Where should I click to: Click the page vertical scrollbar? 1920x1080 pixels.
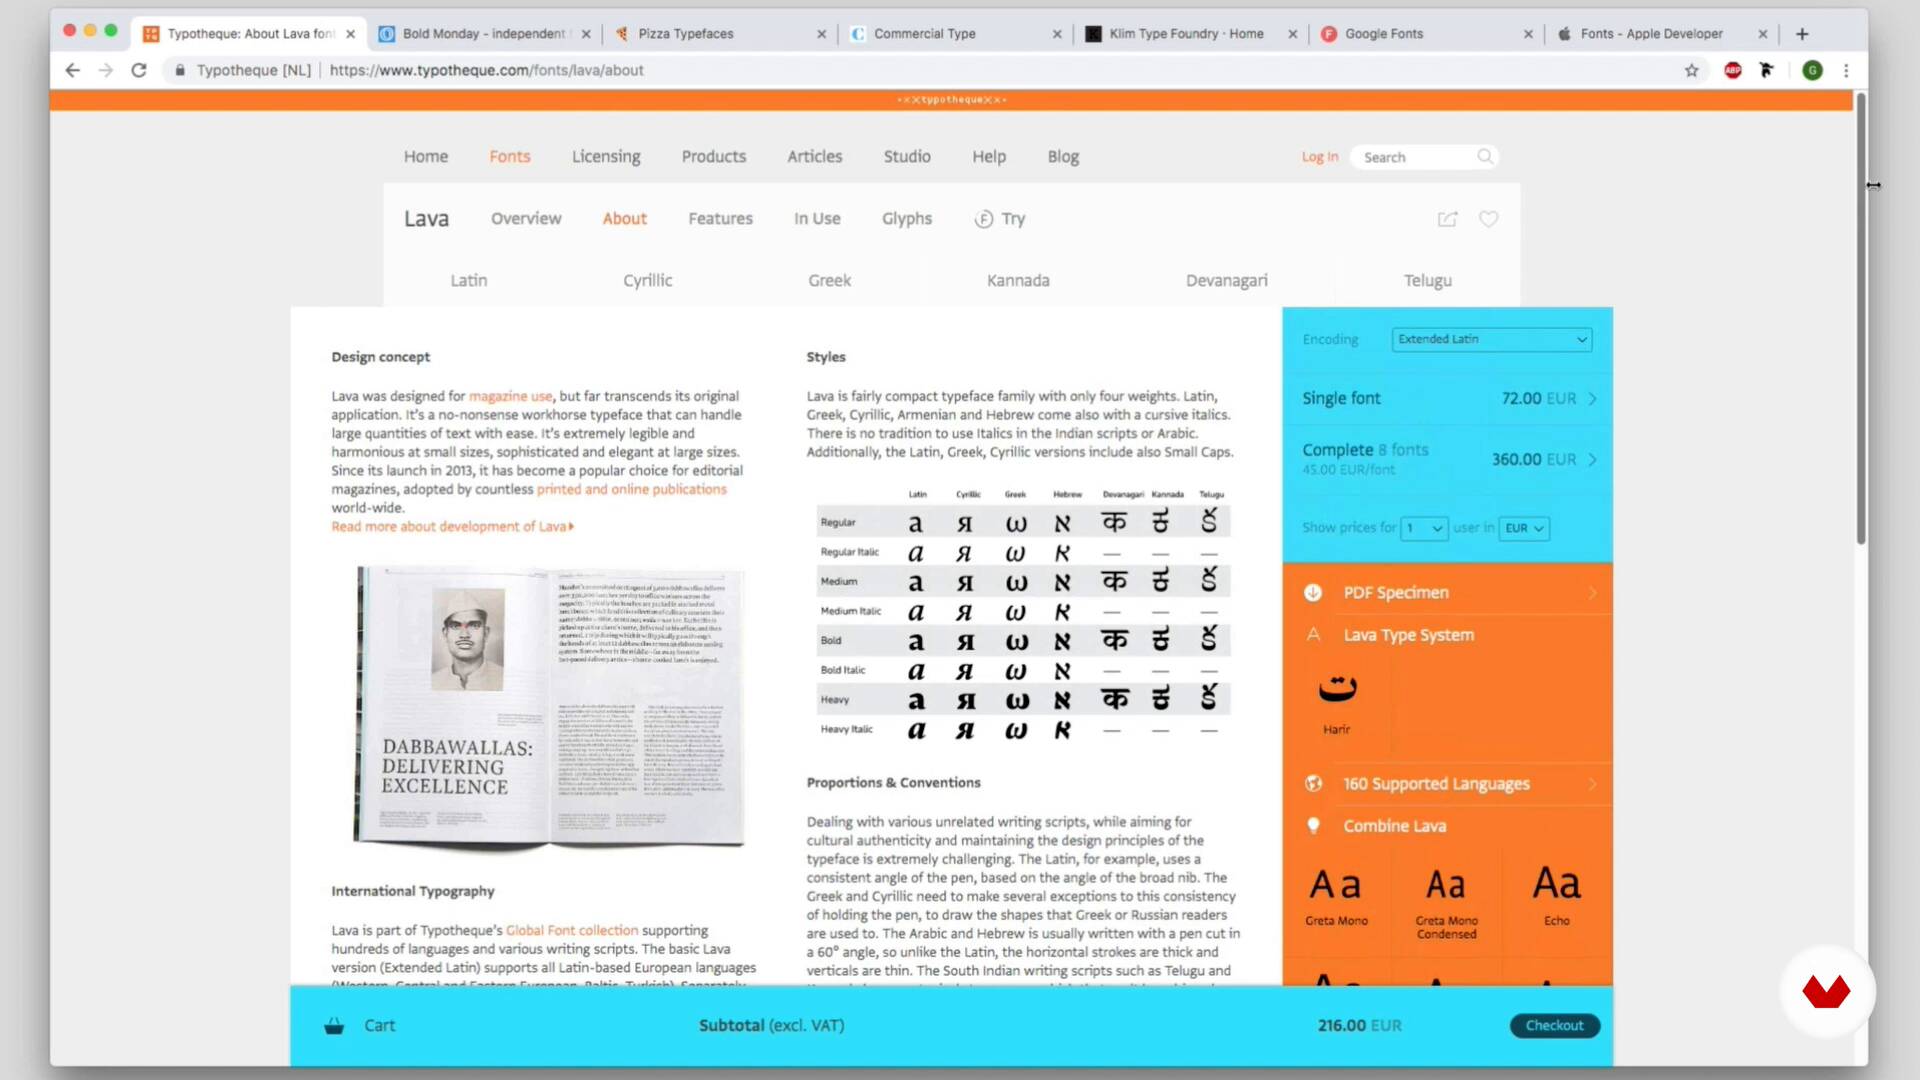pyautogui.click(x=1861, y=320)
